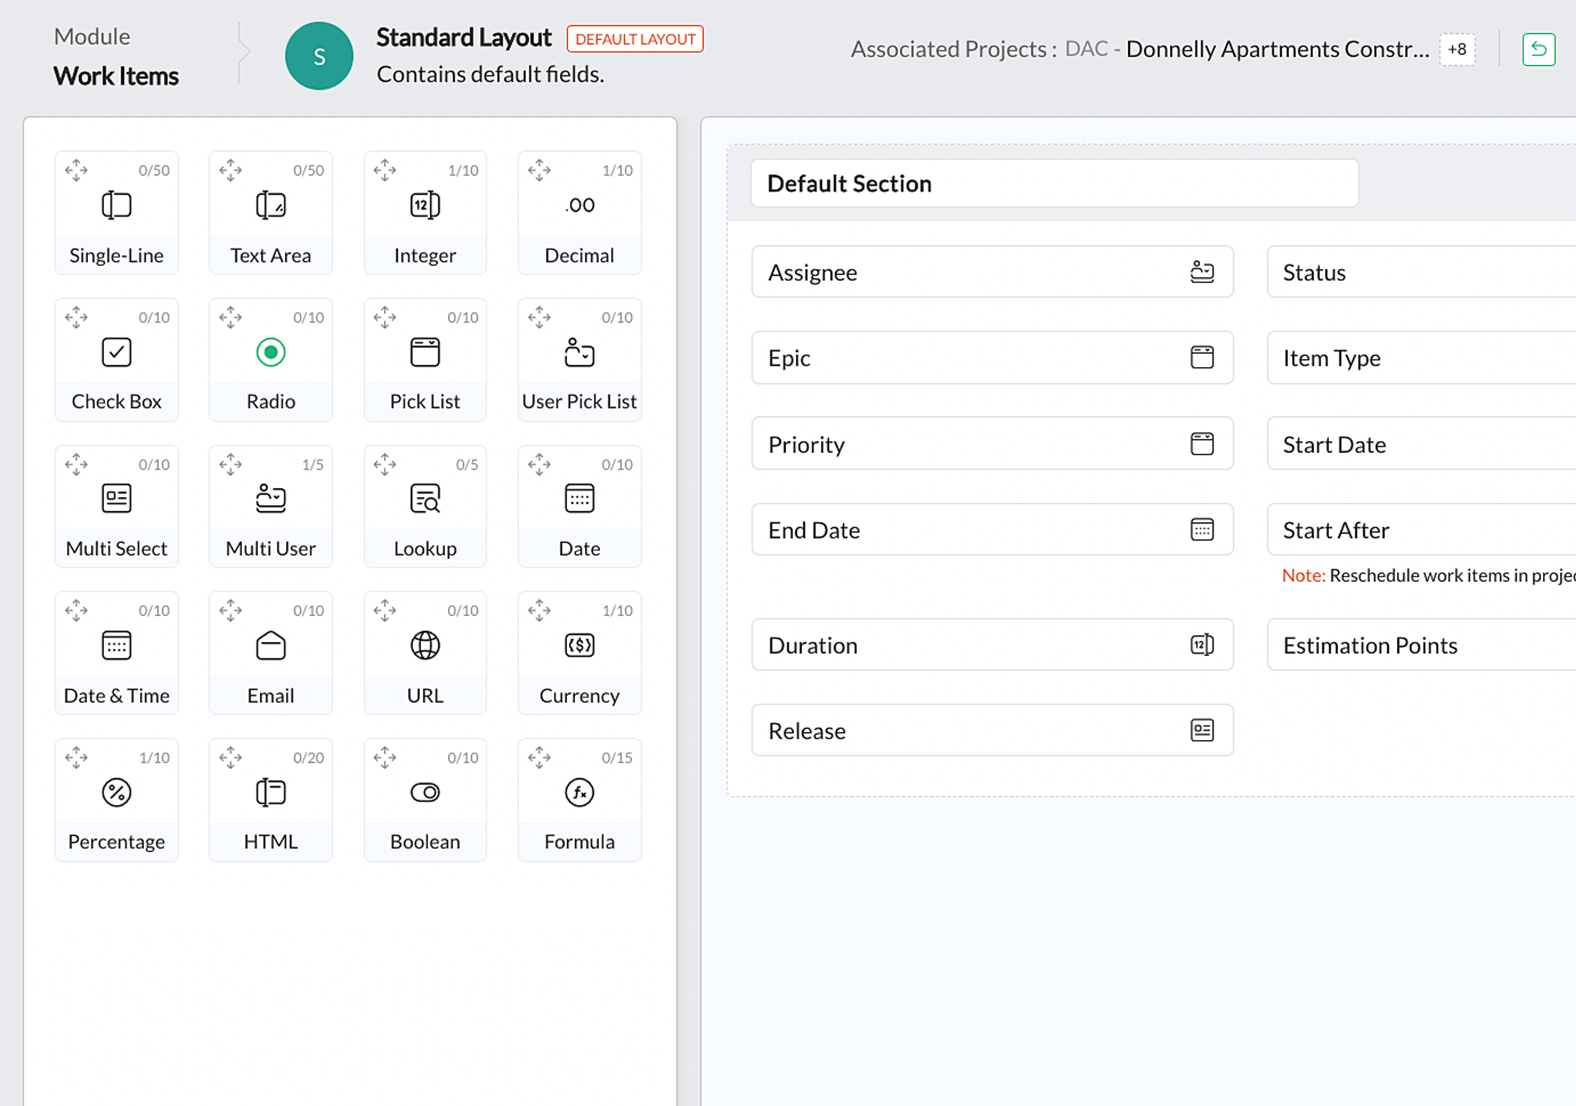The height and width of the screenshot is (1106, 1576).
Task: Select the Currency field type icon
Action: tap(579, 645)
